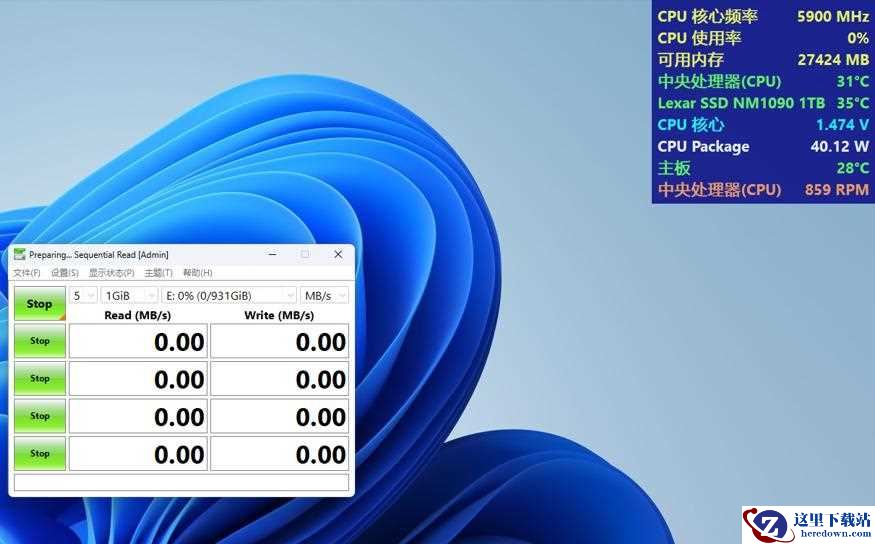
Task: Click the 5900 MHz value
Action: (x=833, y=17)
